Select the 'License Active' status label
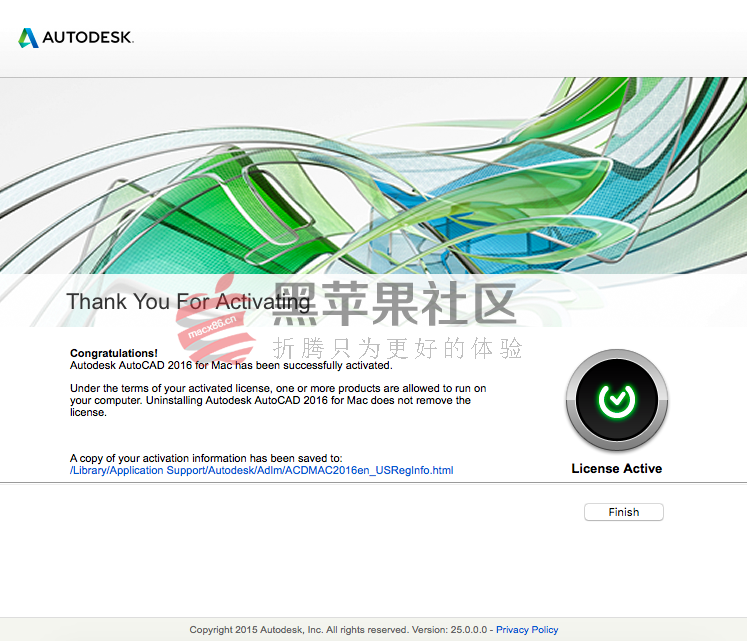This screenshot has height=641, width=747. 616,468
